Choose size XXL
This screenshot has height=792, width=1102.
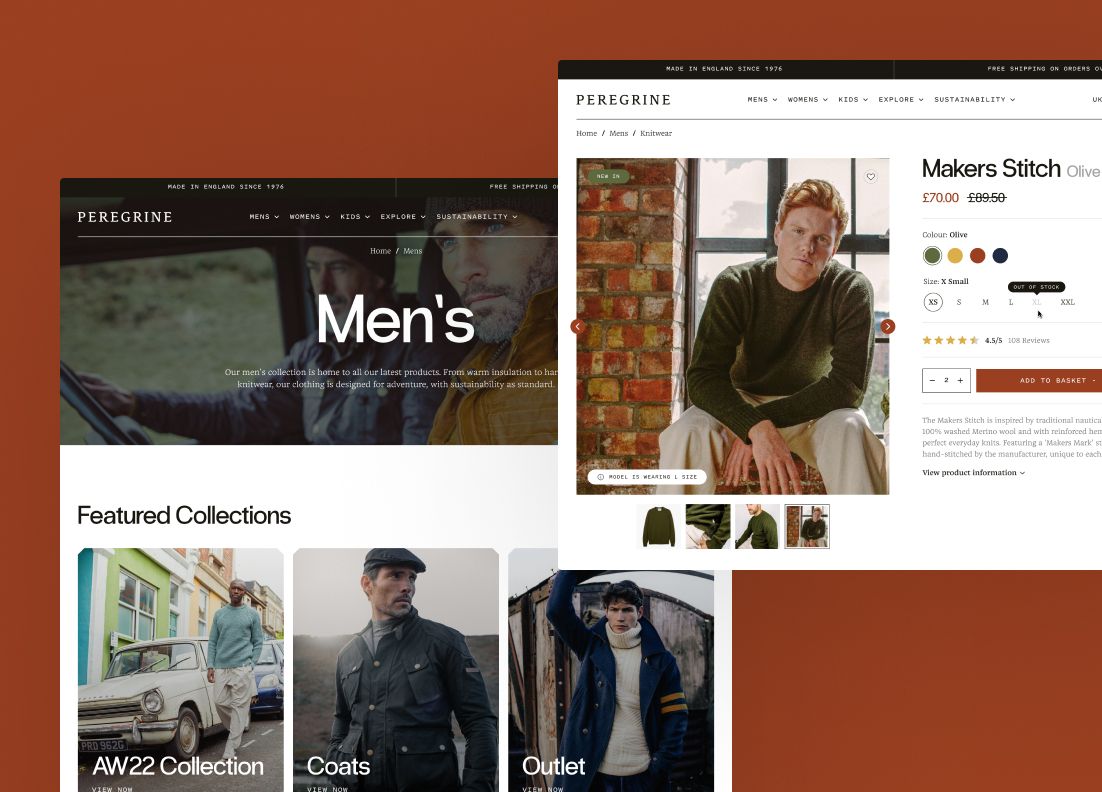[x=1068, y=302]
